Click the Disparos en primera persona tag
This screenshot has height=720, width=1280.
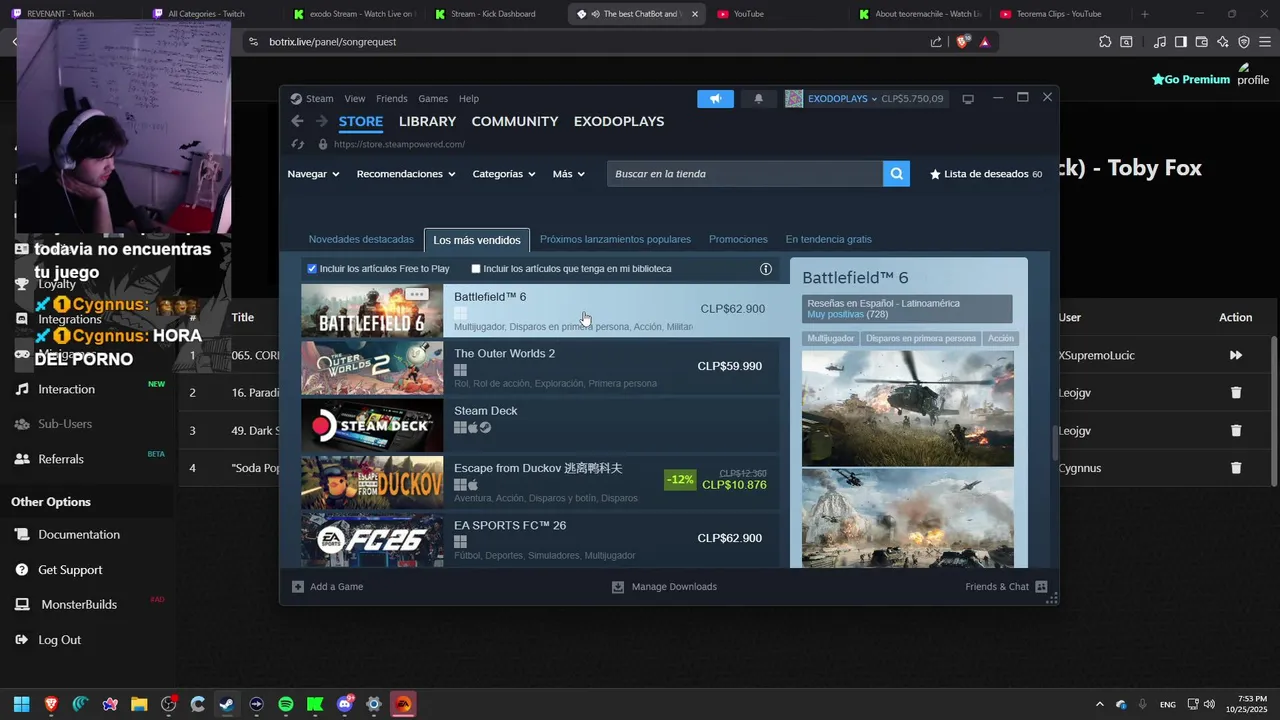920,339
